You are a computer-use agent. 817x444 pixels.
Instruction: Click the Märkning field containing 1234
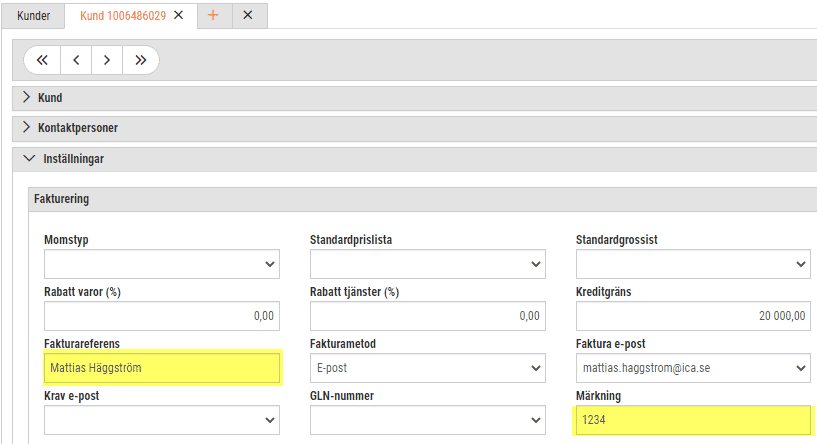693,420
